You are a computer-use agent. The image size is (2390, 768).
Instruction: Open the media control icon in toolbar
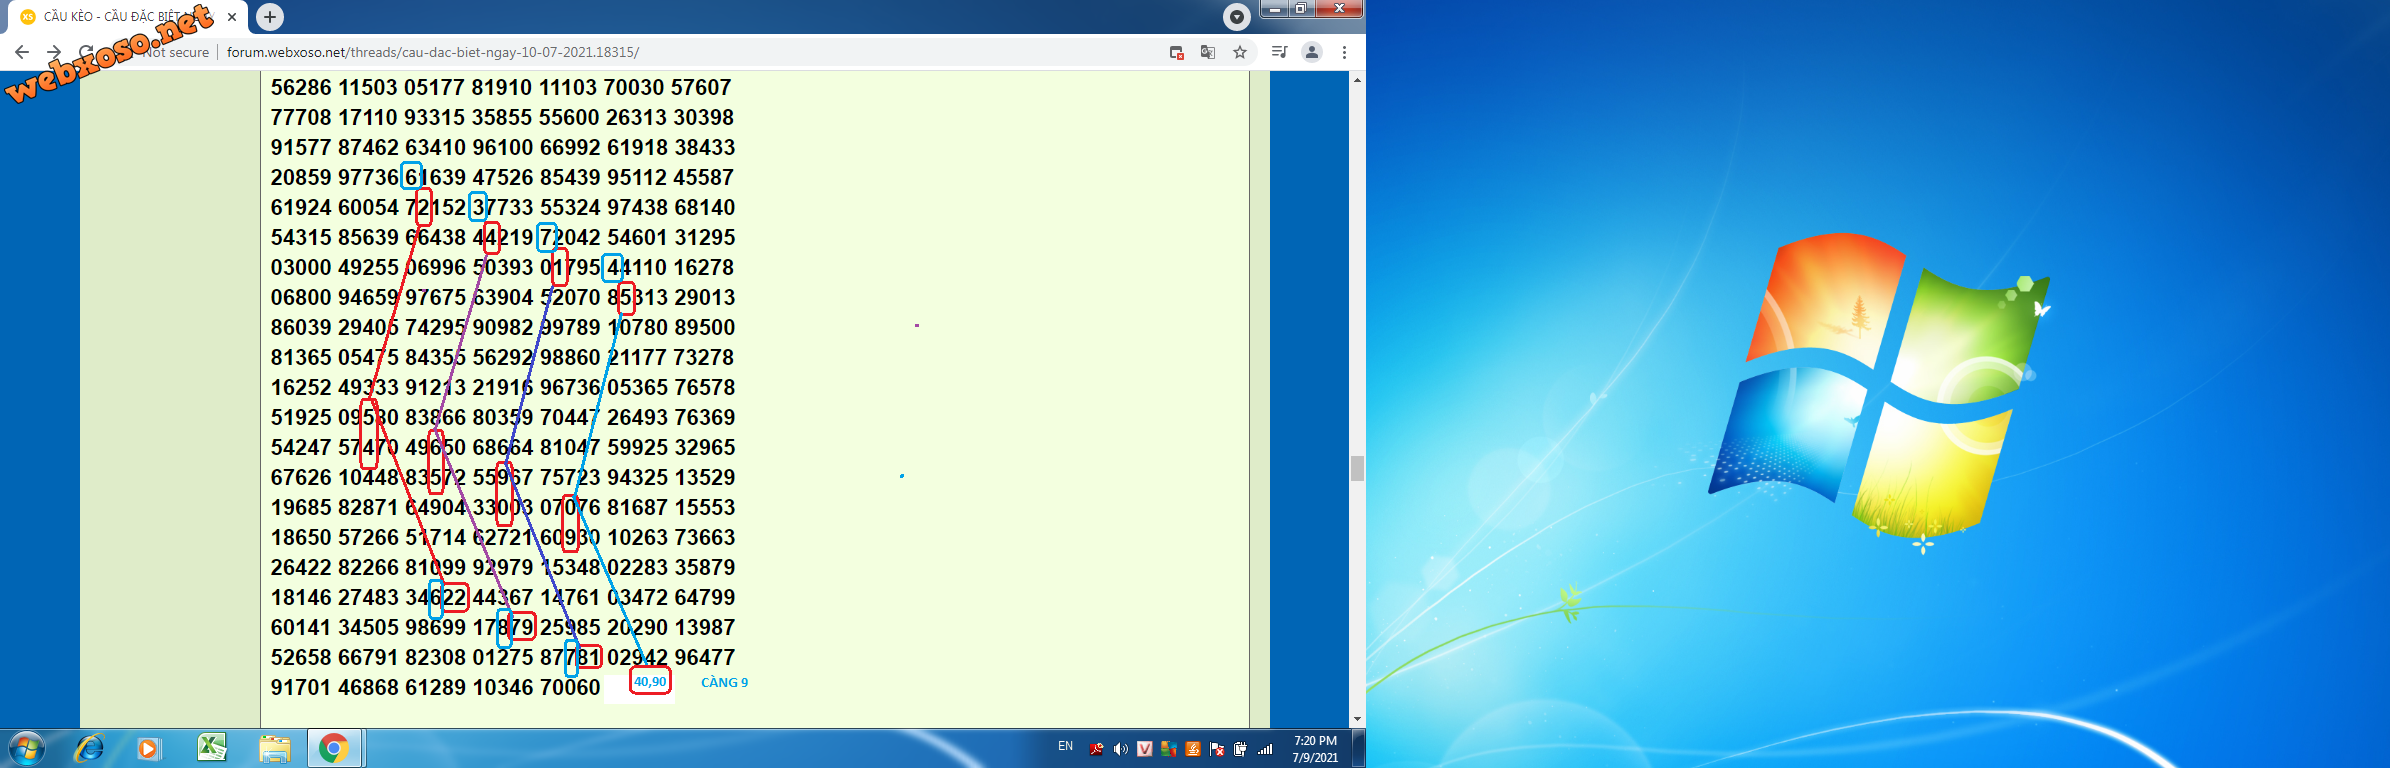pyautogui.click(x=1279, y=52)
